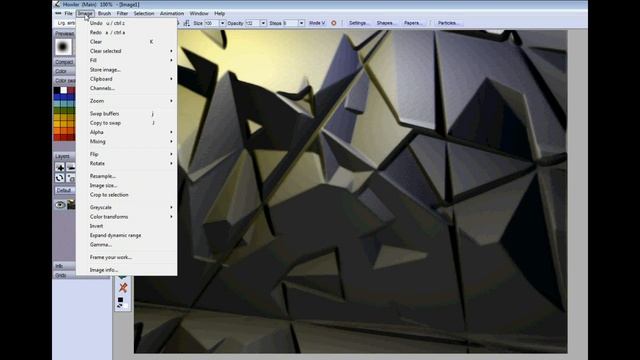
Task: Click the Howler app icon in title bar
Action: tap(57, 4)
